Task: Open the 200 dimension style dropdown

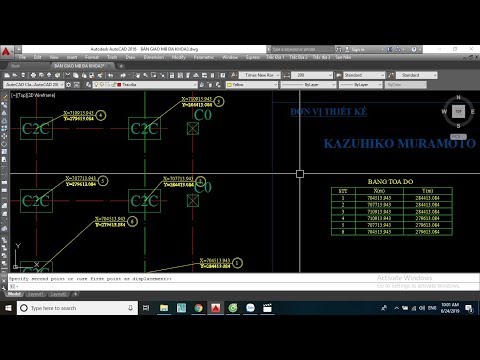Action: point(312,75)
